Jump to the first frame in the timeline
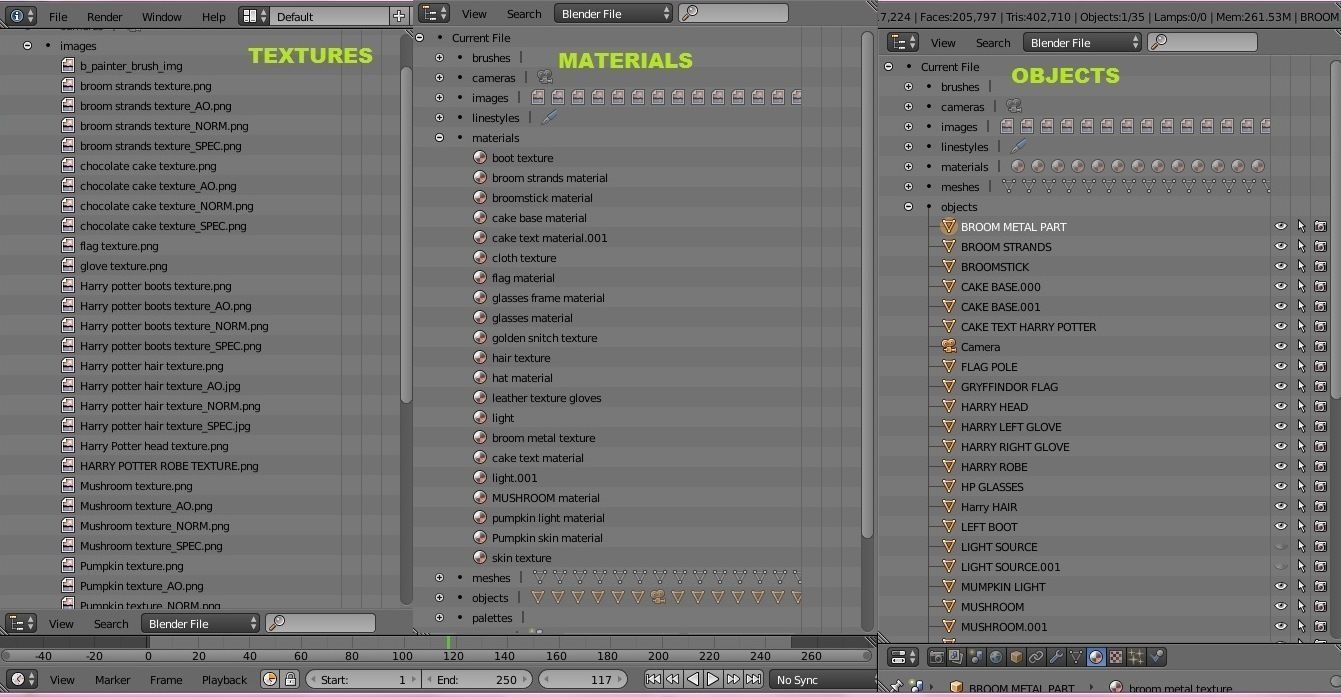This screenshot has width=1341, height=697. click(x=653, y=679)
